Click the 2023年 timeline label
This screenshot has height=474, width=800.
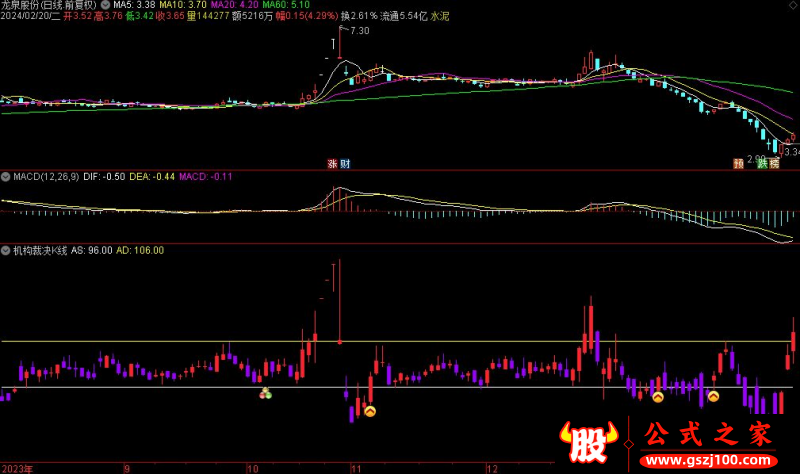(x=17, y=469)
